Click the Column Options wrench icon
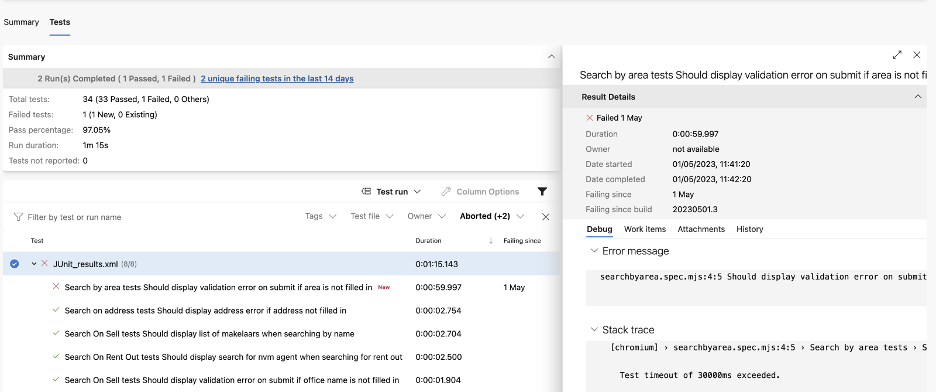 (446, 192)
